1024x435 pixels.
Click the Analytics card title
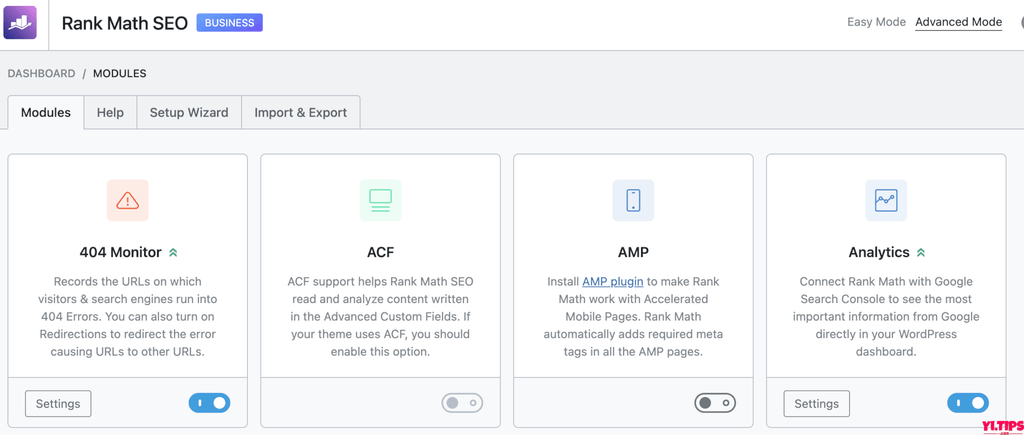878,252
